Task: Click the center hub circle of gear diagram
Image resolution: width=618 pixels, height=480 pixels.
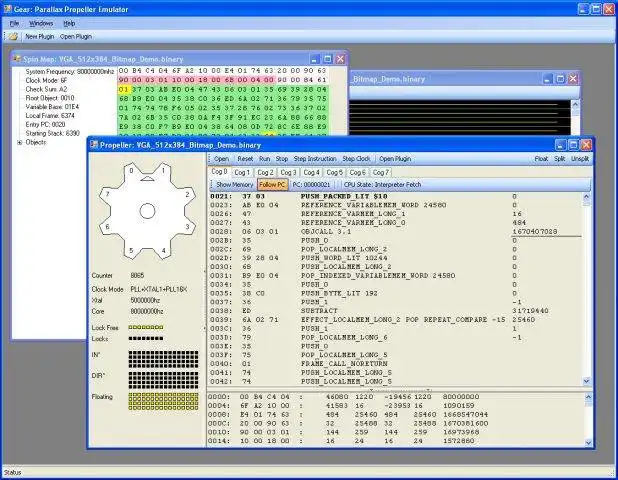Action: pyautogui.click(x=147, y=211)
